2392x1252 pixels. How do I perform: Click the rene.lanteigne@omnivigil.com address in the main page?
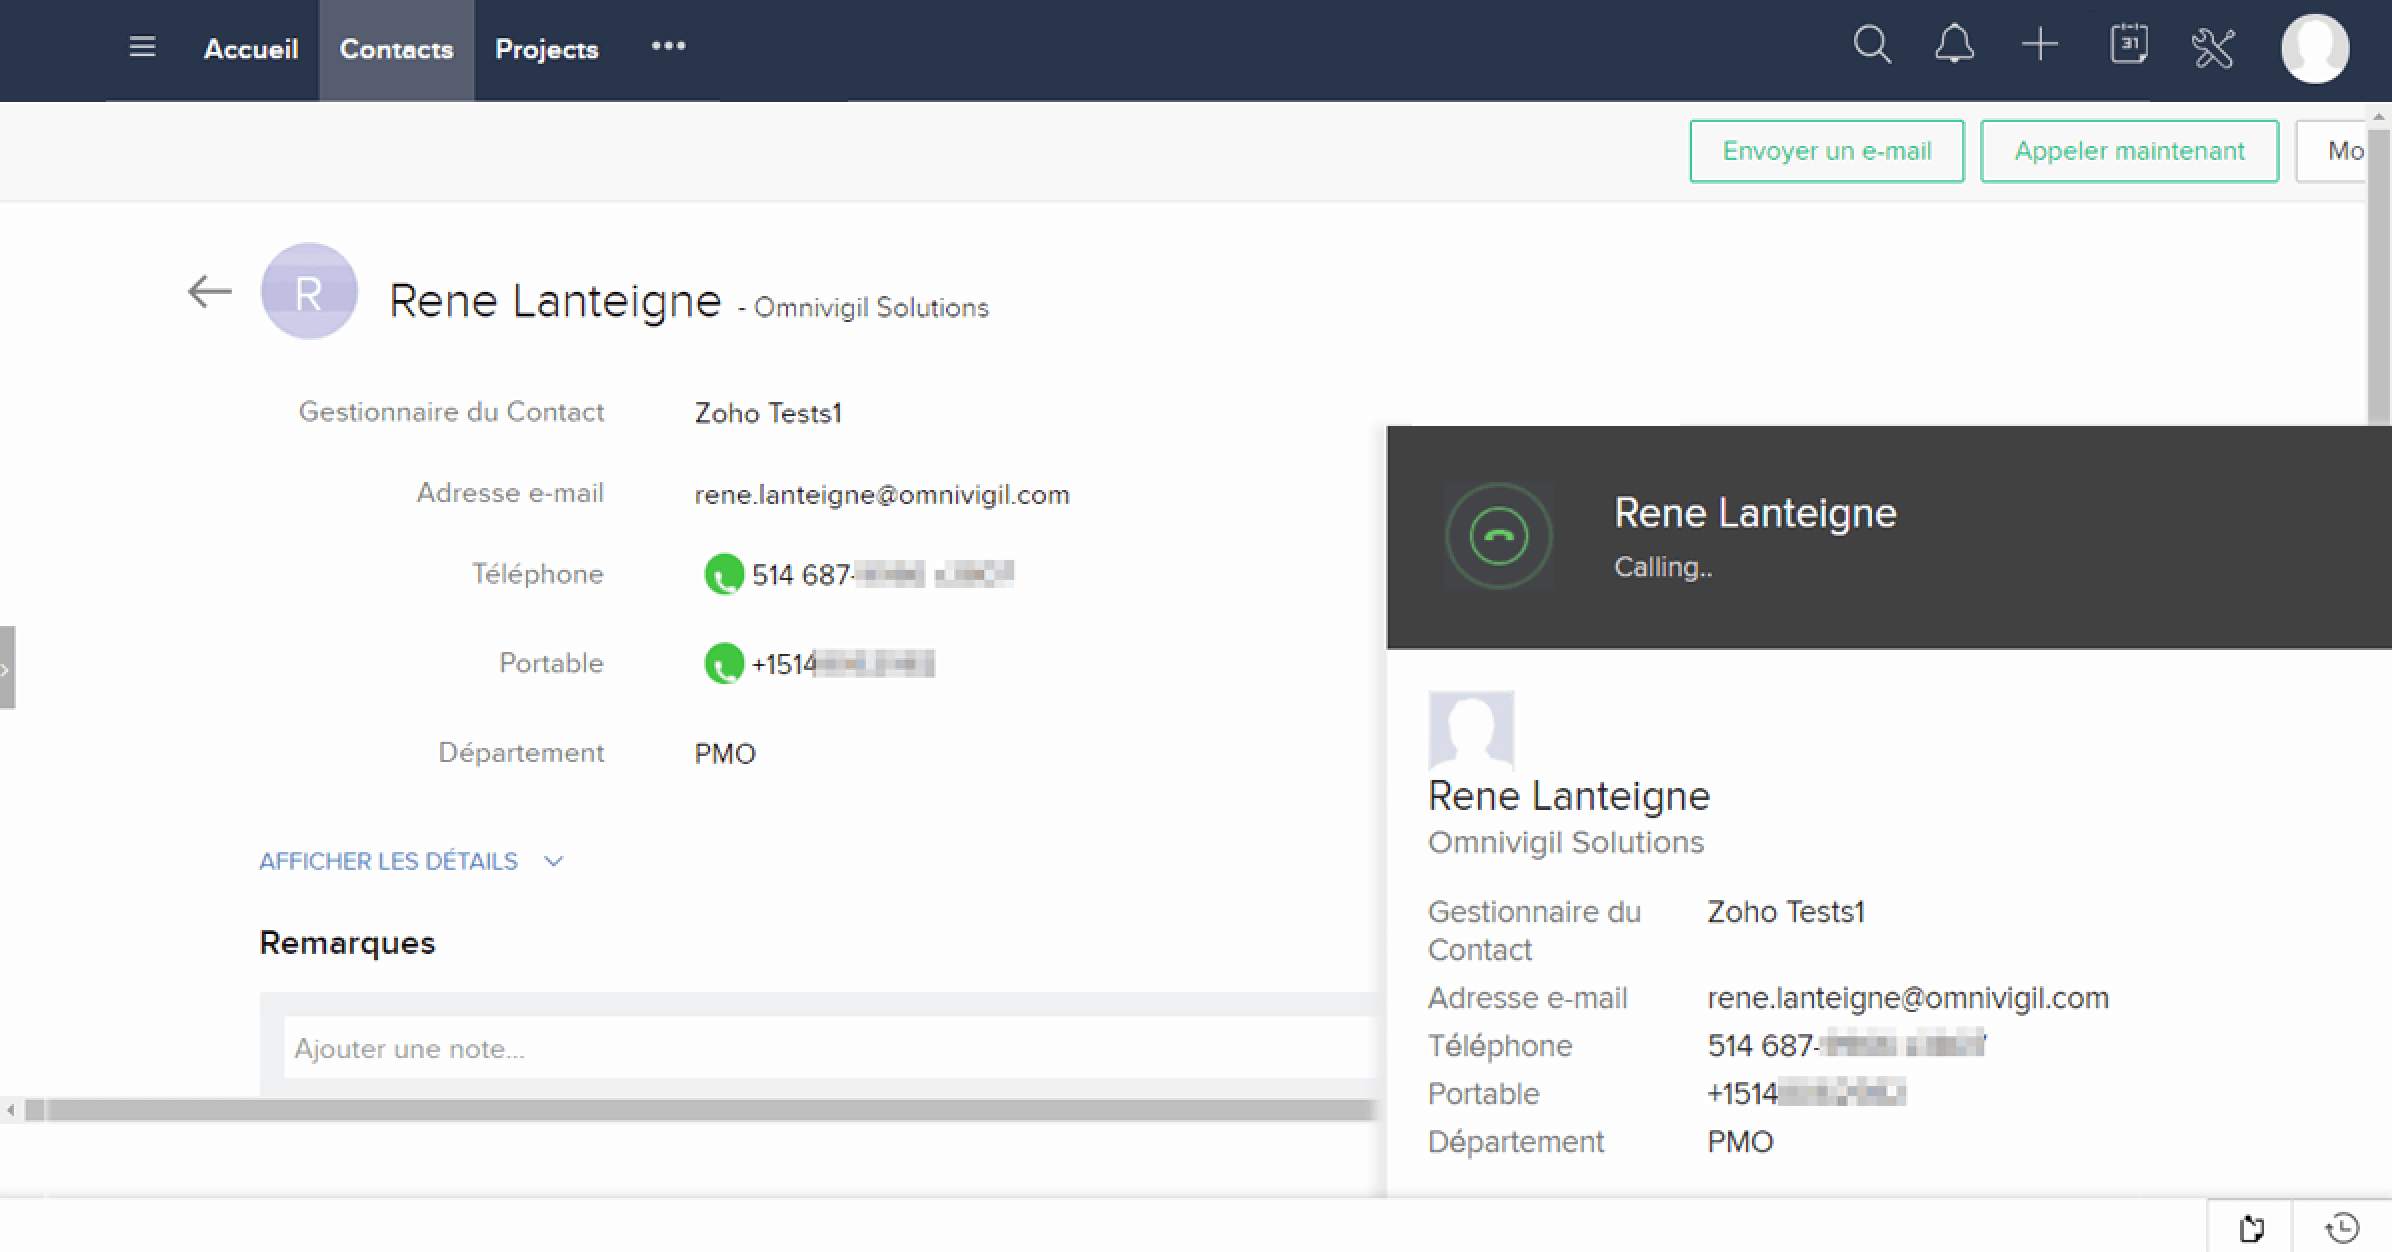882,495
